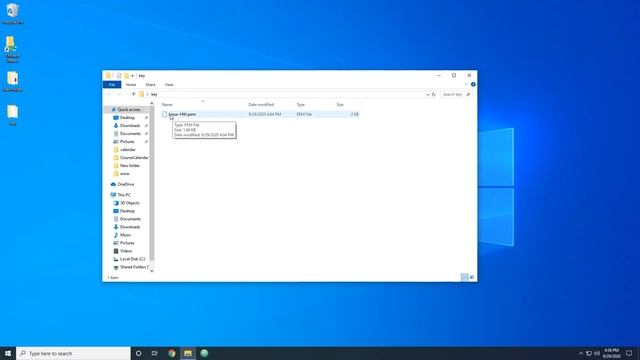Open Downloads under This PC
The image size is (640, 360).
coord(130,227)
